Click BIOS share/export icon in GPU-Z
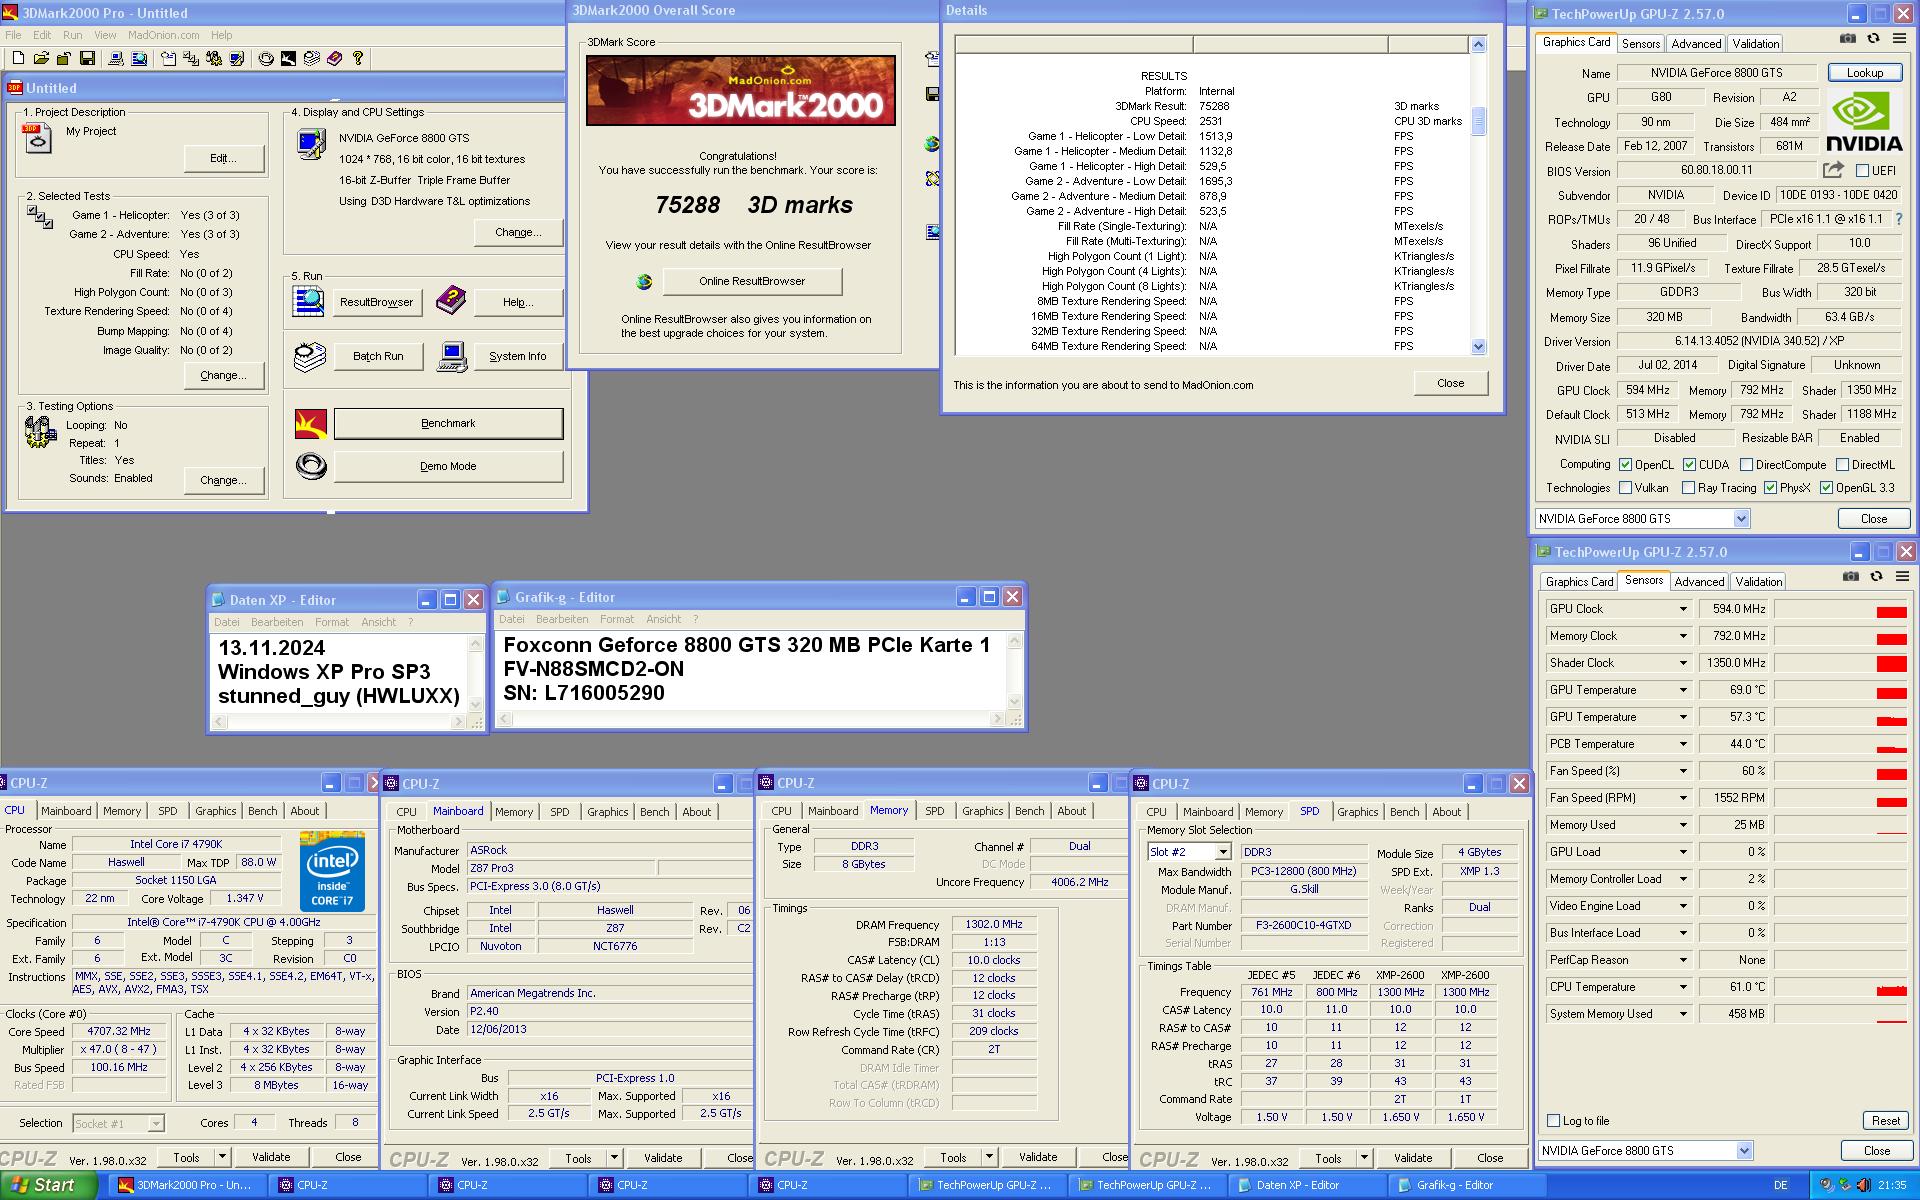The height and width of the screenshot is (1200, 1920). pos(1833,170)
